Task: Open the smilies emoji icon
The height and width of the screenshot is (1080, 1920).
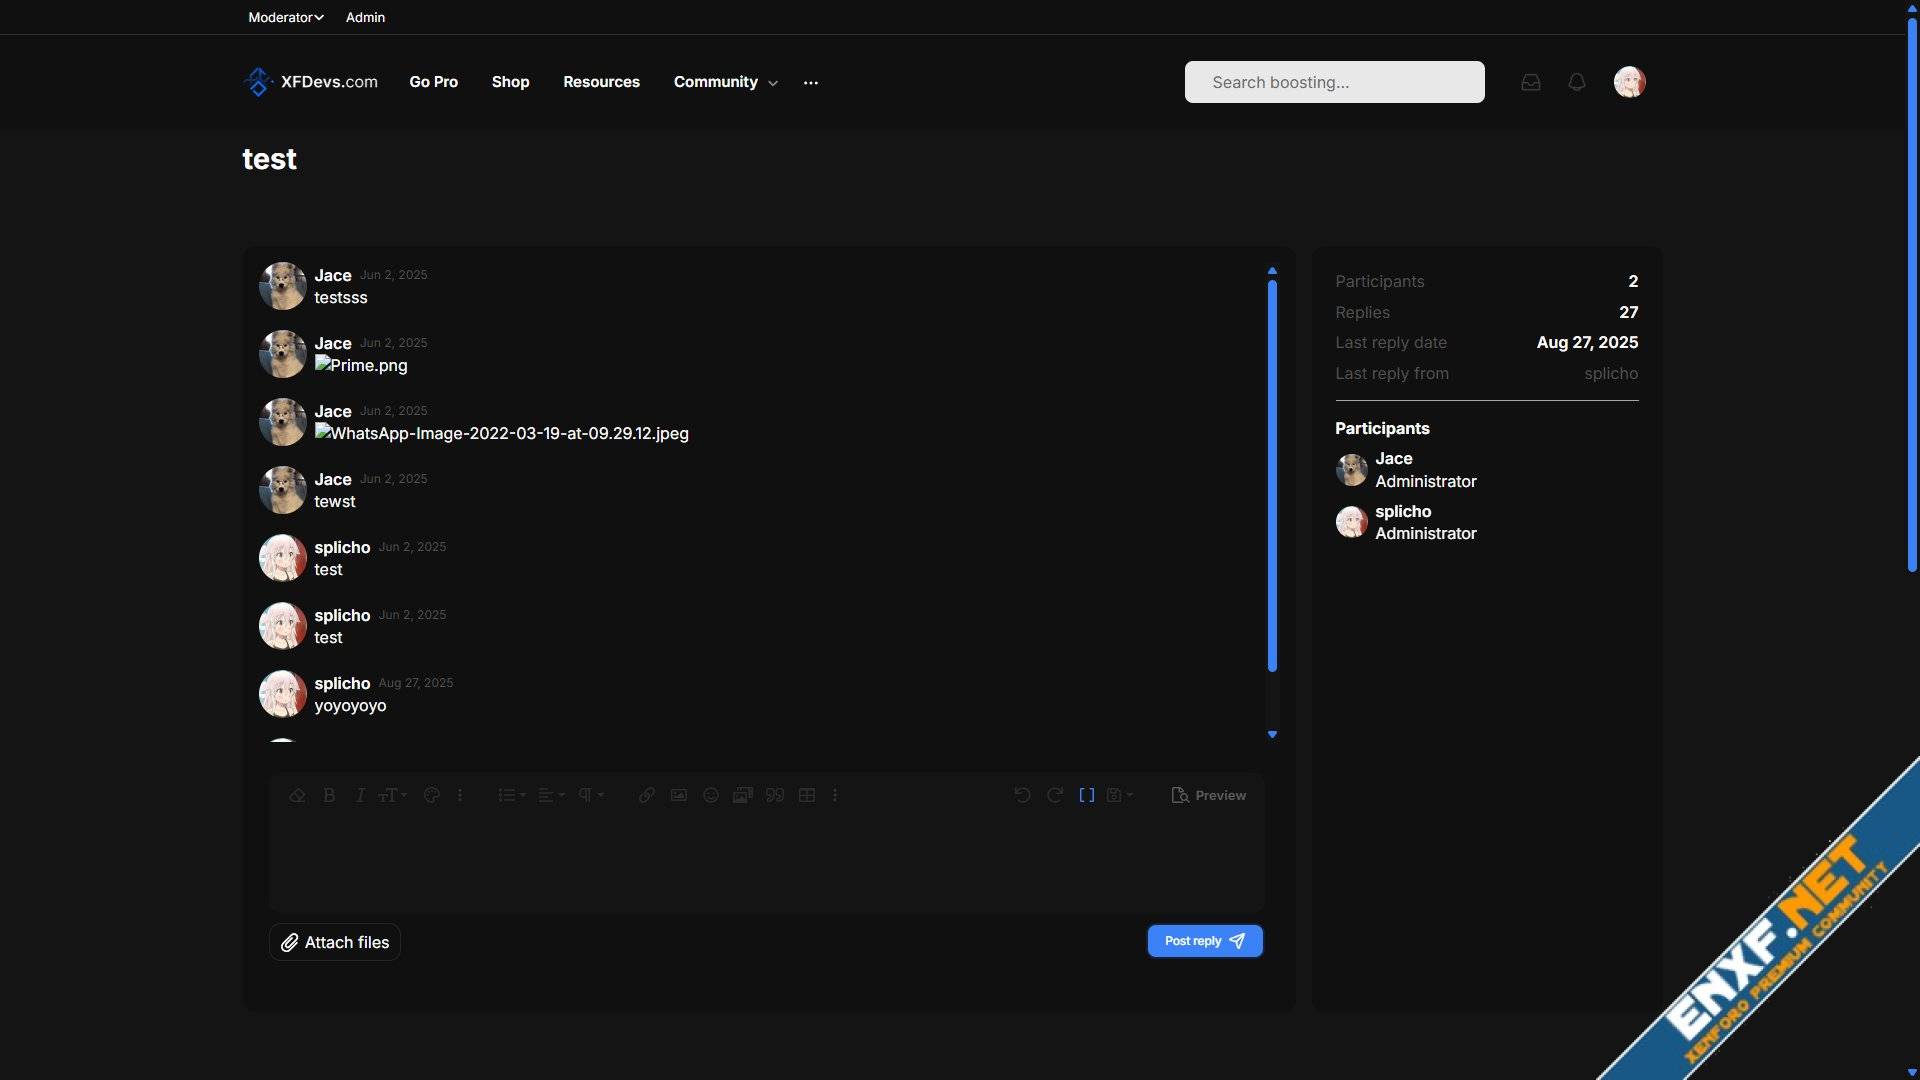Action: 711,795
